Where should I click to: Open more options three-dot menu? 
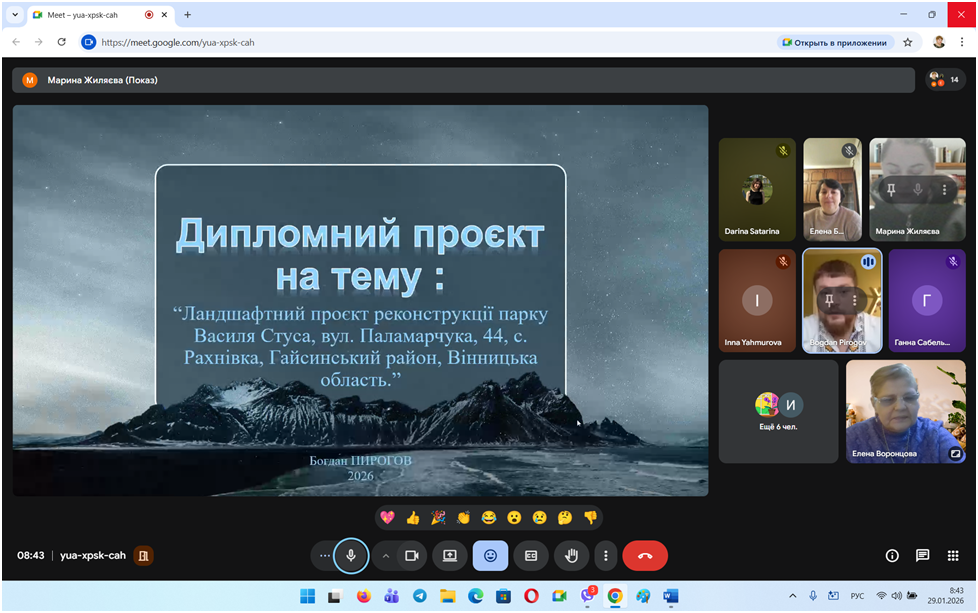pyautogui.click(x=605, y=555)
